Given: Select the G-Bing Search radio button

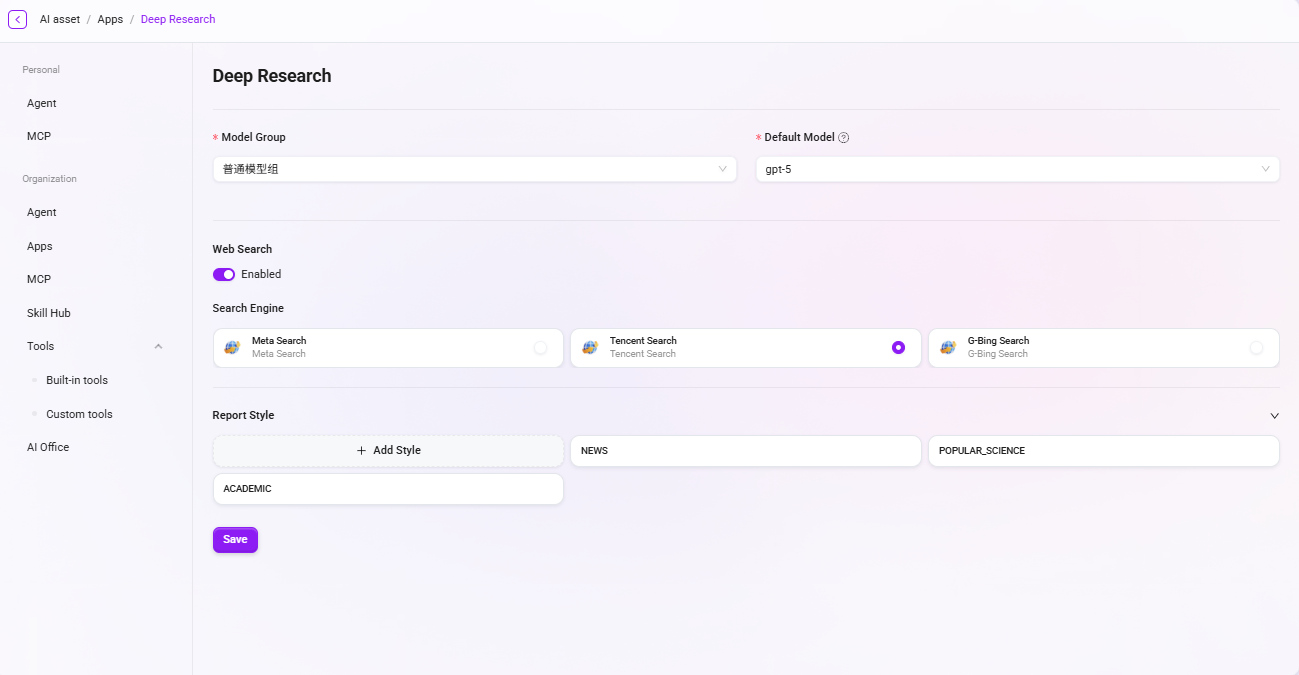Looking at the screenshot, I should click(x=1256, y=348).
